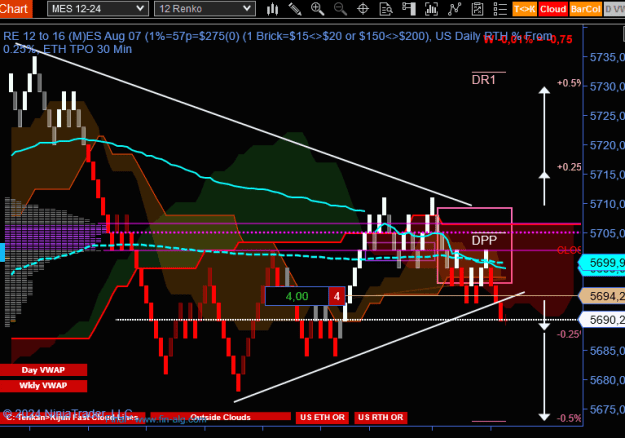Click the Outside Clouds button
Viewport: 625px width, 438px height.
click(x=220, y=417)
